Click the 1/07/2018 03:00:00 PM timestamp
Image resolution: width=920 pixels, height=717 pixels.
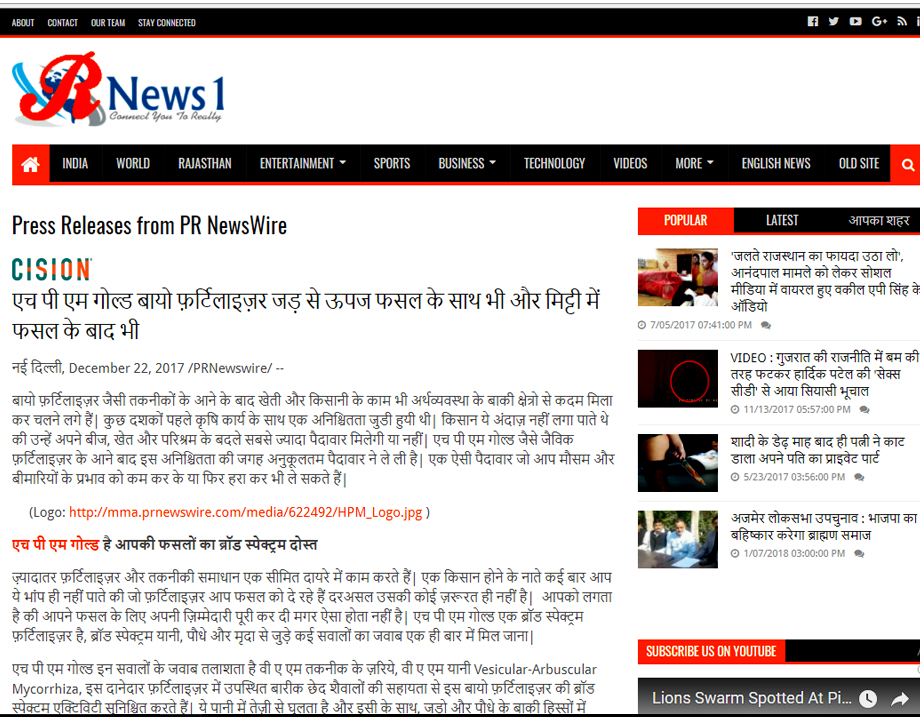pyautogui.click(x=794, y=553)
